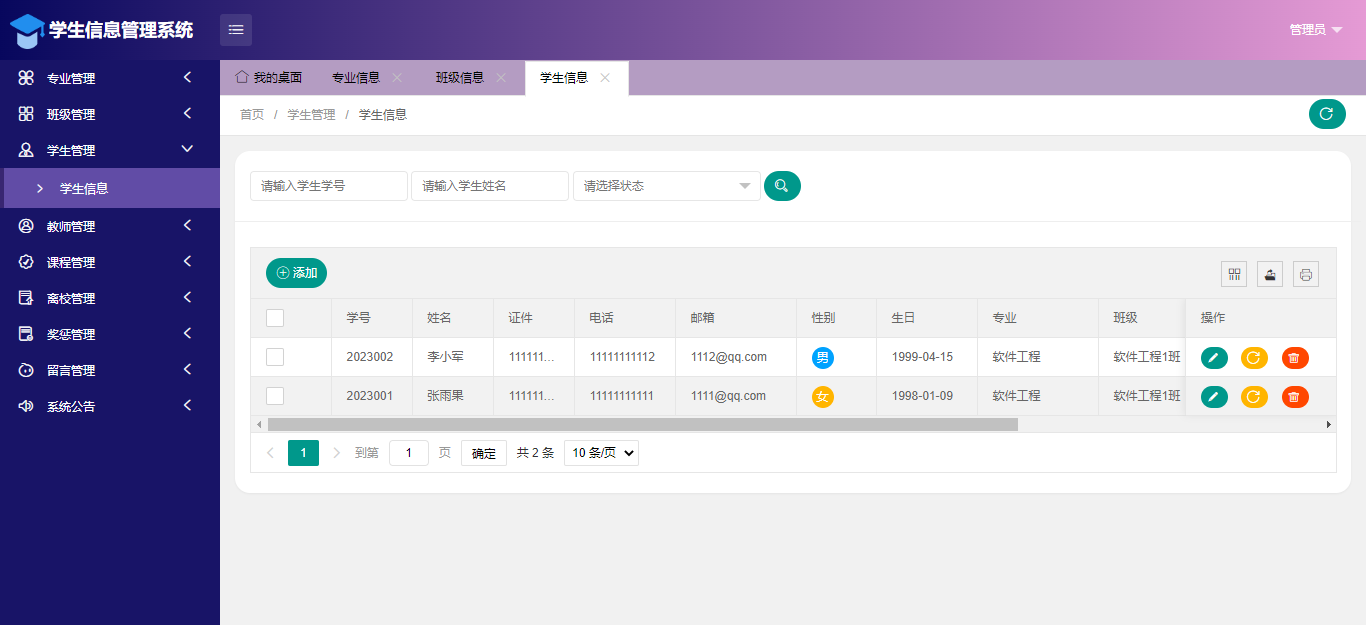
Task: Click the 男 gender badge
Action: (823, 358)
